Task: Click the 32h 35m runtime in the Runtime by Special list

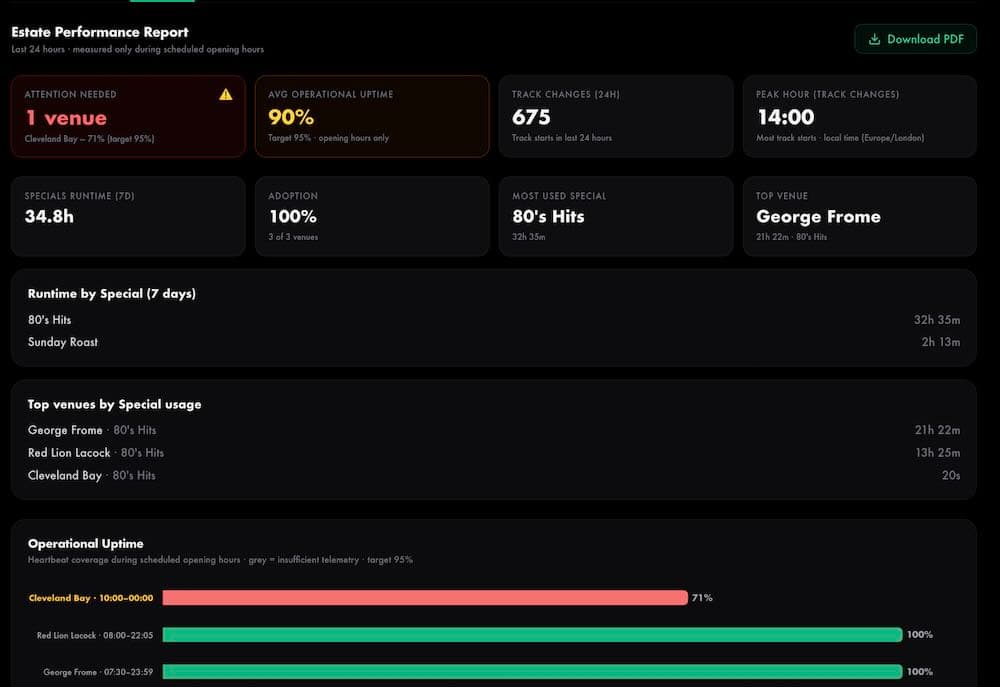Action: (937, 320)
